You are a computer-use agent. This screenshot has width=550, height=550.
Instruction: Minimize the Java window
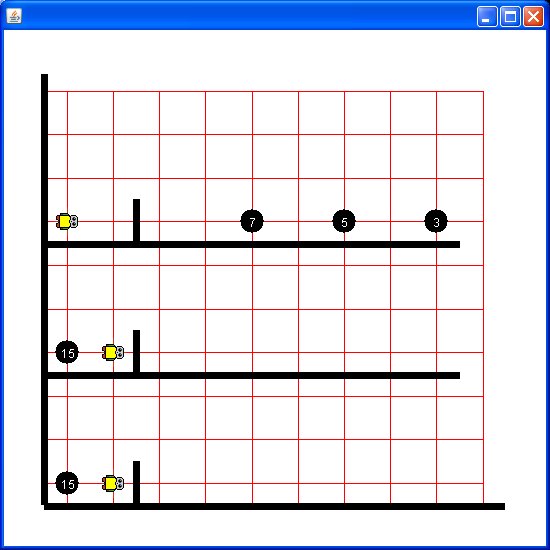[x=487, y=16]
